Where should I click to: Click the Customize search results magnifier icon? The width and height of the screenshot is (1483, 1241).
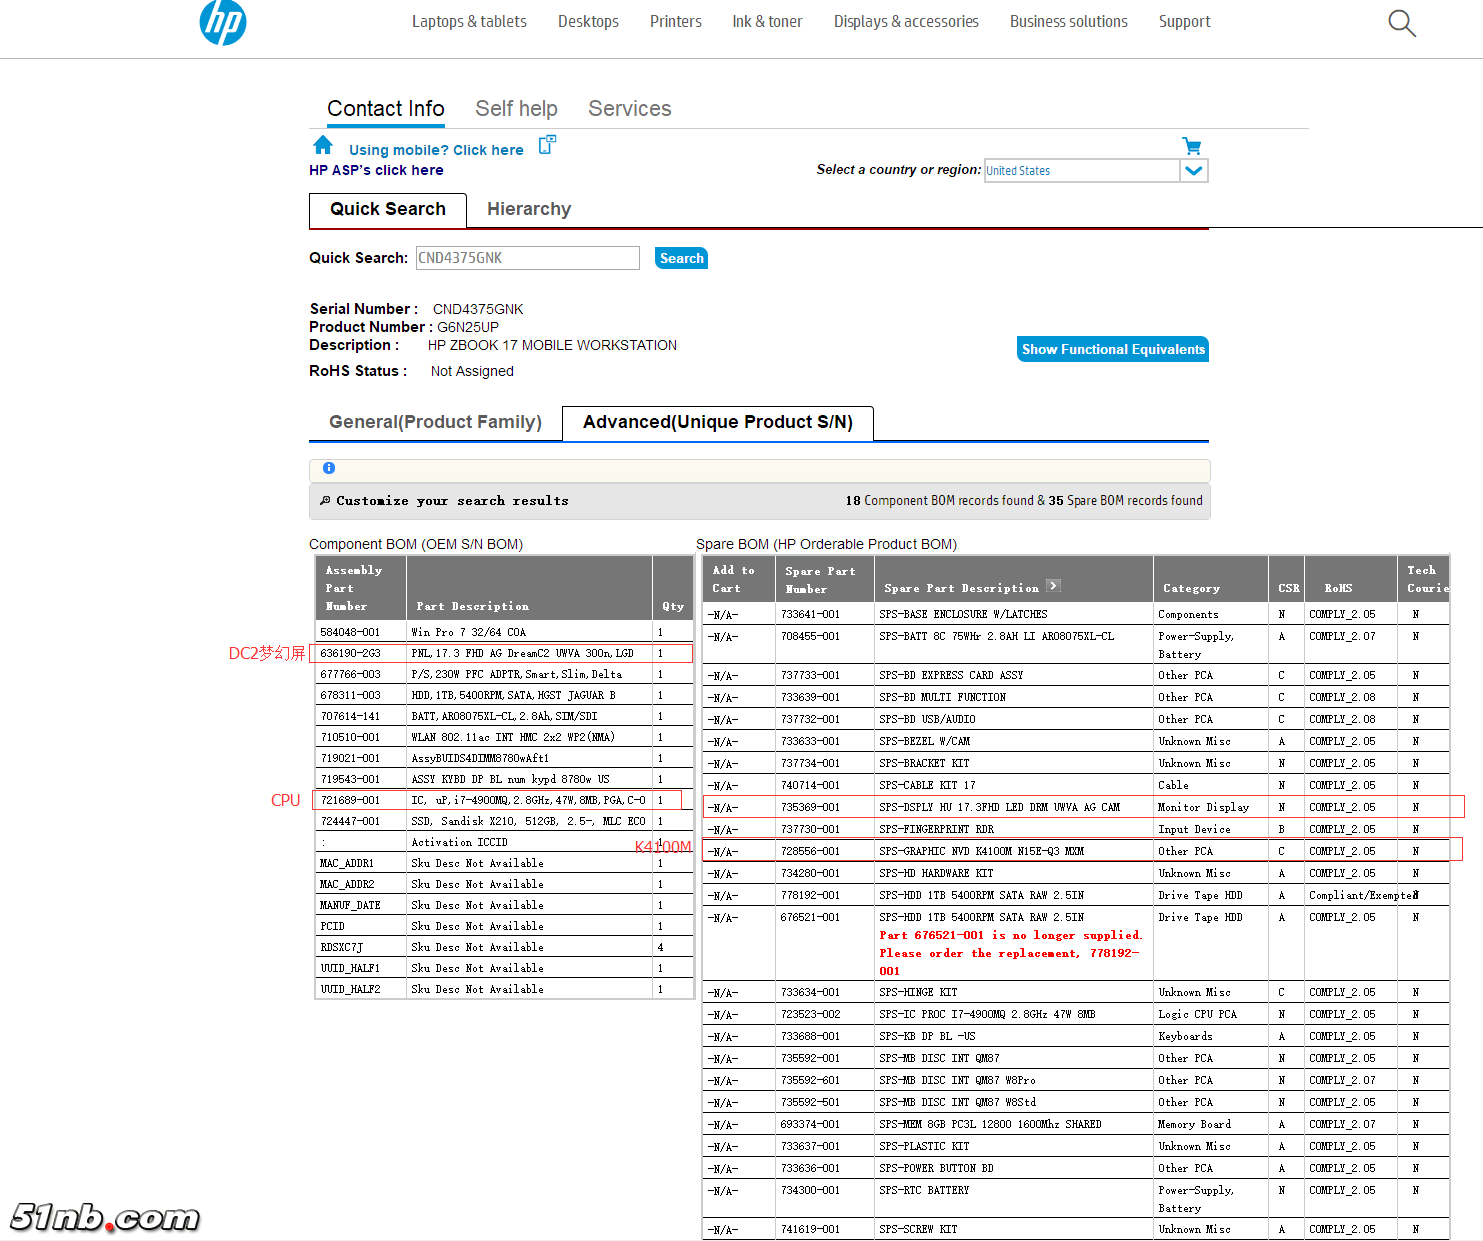(325, 501)
